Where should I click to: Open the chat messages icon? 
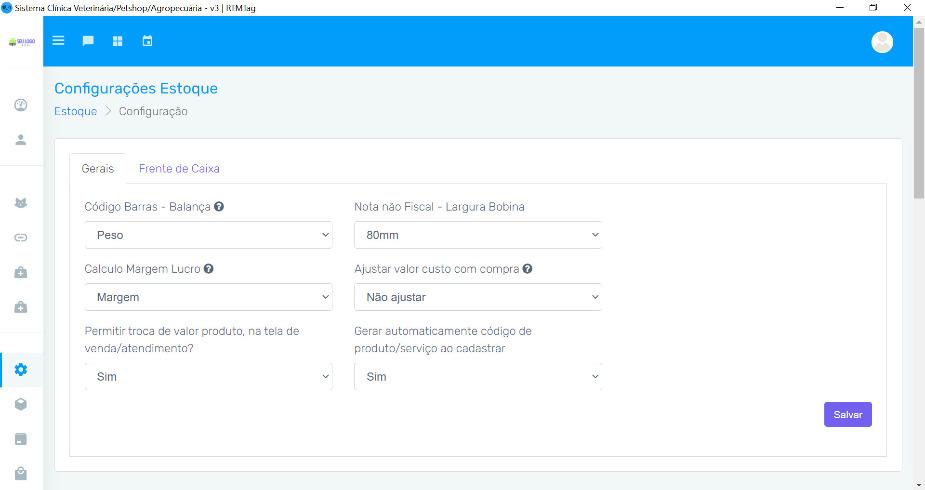point(88,41)
